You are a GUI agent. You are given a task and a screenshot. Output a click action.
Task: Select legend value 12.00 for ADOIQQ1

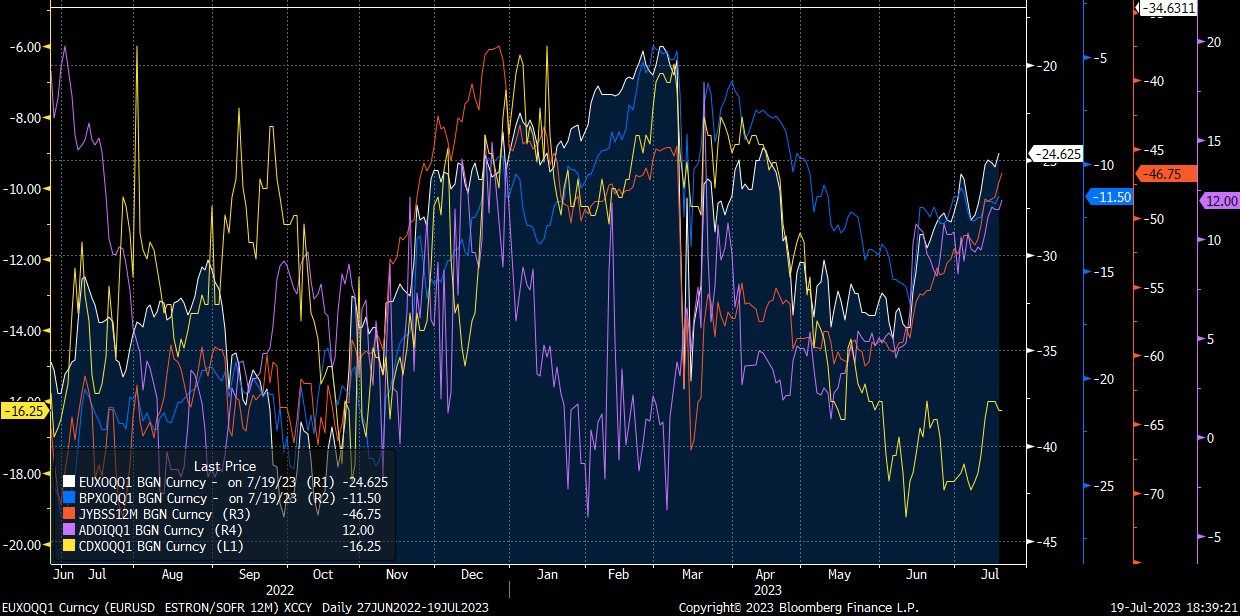pos(357,530)
